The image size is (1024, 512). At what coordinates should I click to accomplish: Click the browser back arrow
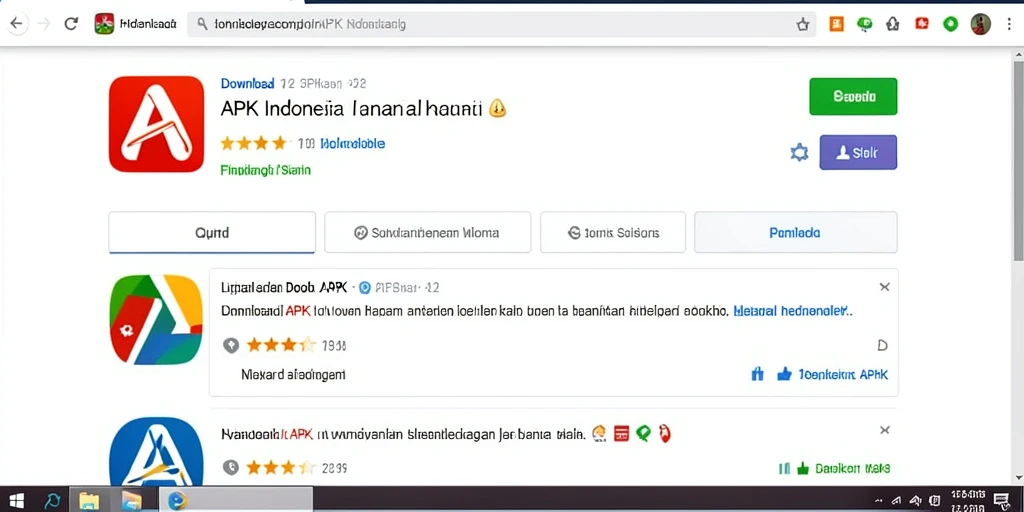16,24
